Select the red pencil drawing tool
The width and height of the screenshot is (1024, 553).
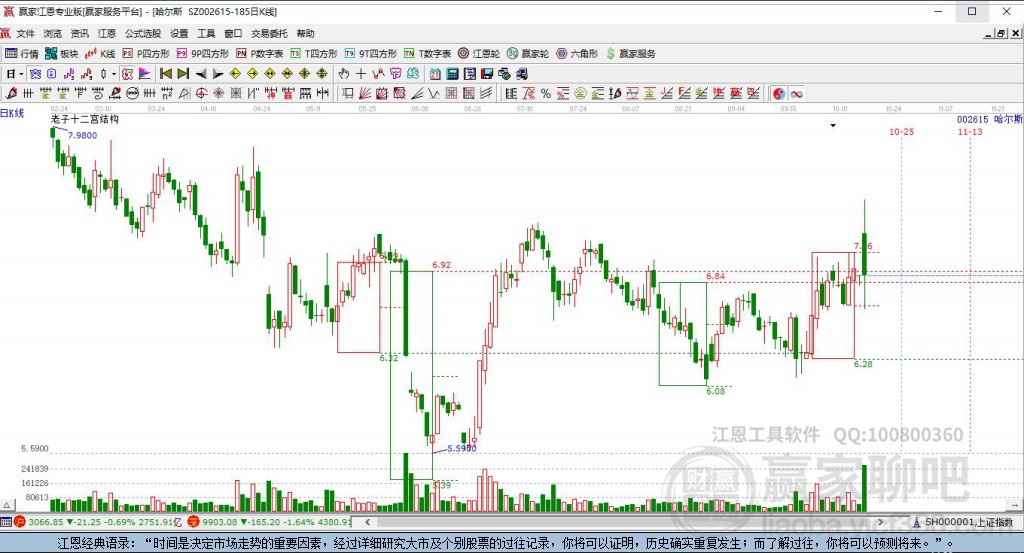tap(10, 93)
